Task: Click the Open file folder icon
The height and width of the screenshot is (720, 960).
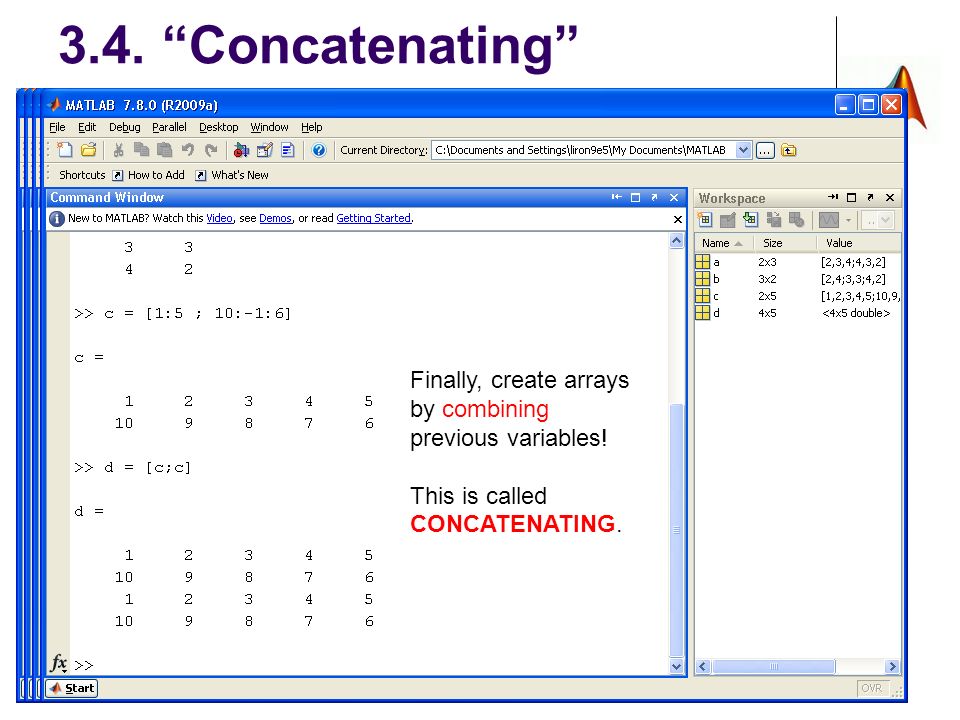Action: pyautogui.click(x=89, y=150)
